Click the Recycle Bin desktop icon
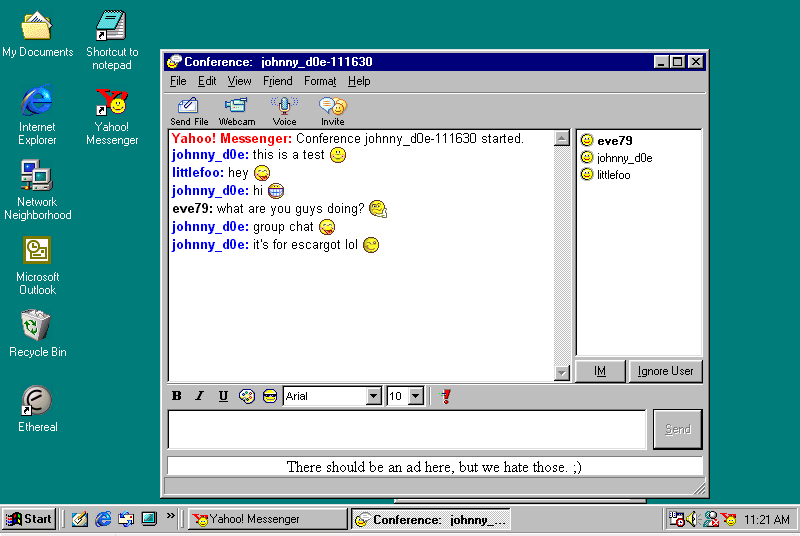Screen dimensions: 800x536 (x=37, y=334)
